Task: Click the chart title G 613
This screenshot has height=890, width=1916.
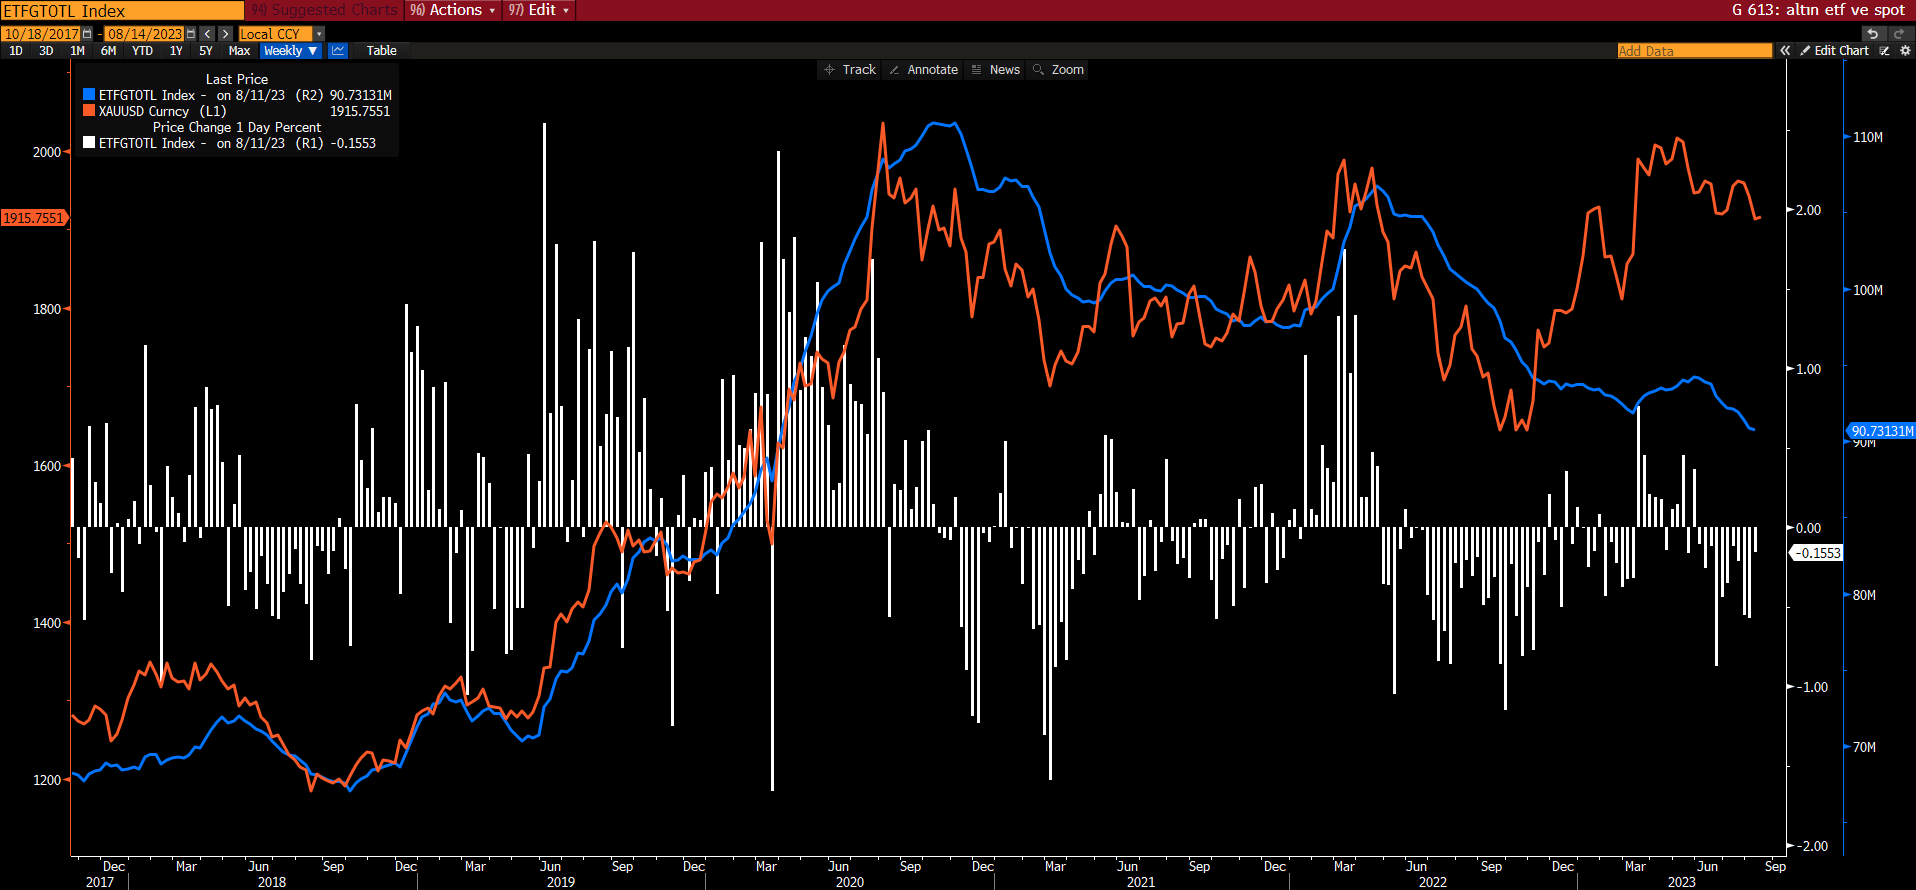Action: (1818, 10)
